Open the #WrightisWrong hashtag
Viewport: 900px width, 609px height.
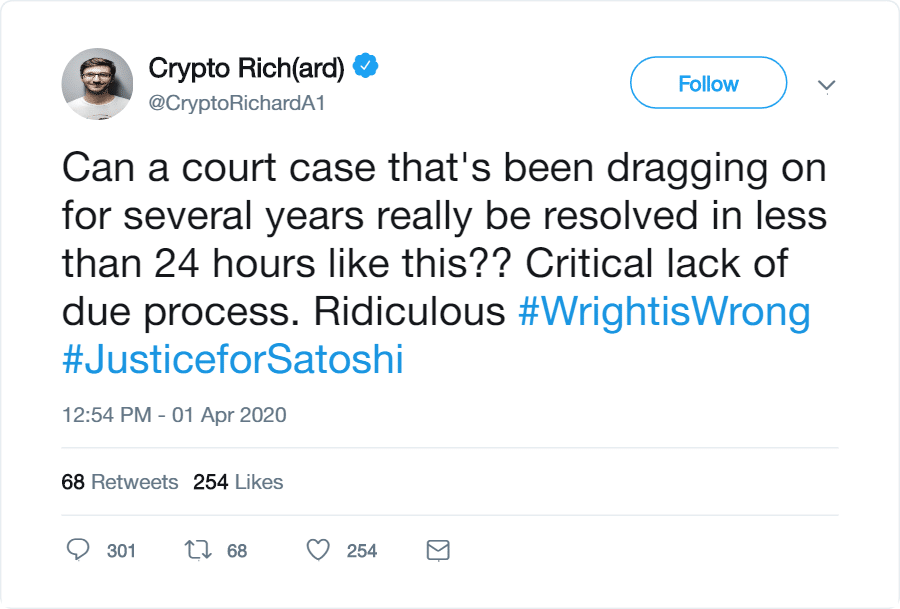coord(663,312)
